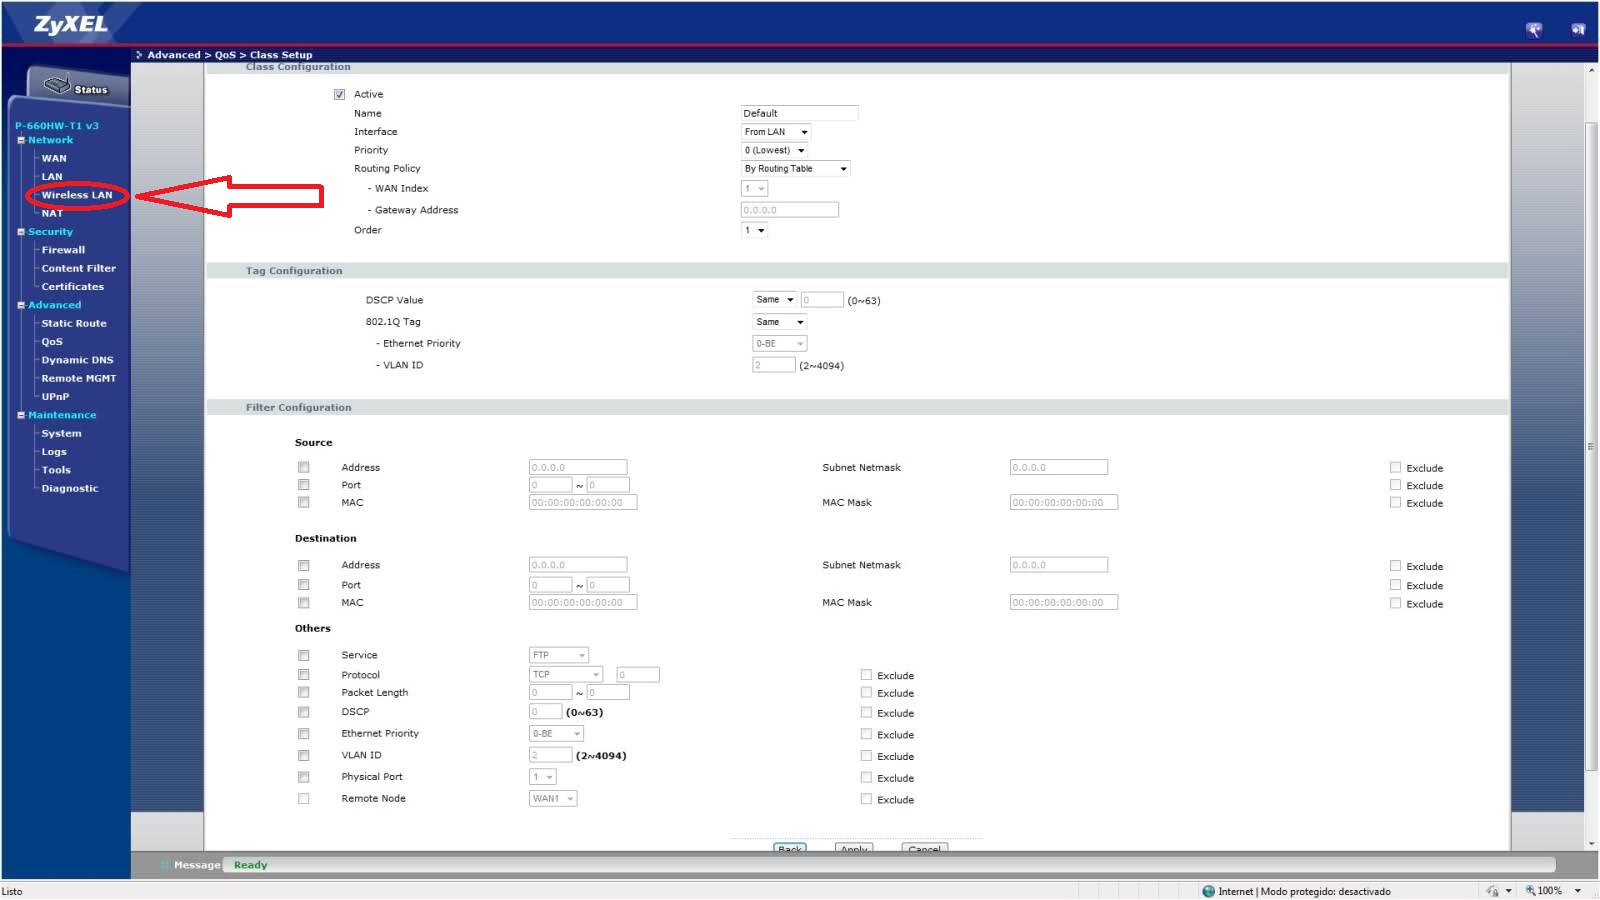Viewport: 1600px width, 900px height.
Task: Open the Remote MGMT menu item
Action: click(78, 379)
